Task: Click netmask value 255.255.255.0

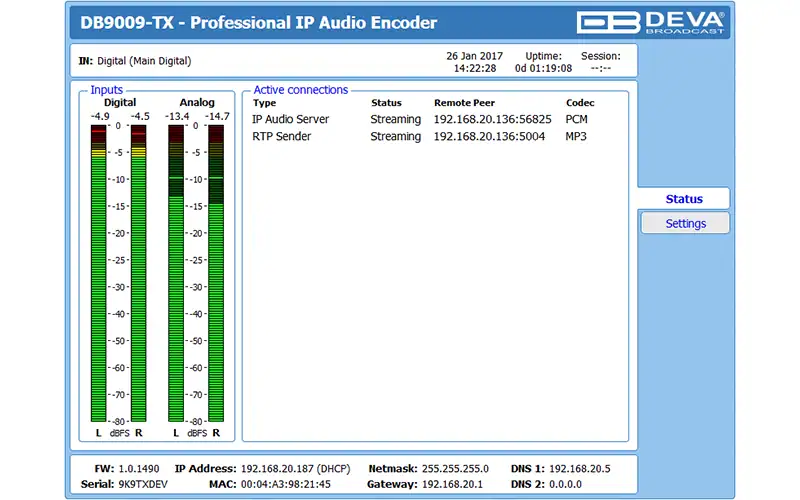Action: tap(455, 469)
